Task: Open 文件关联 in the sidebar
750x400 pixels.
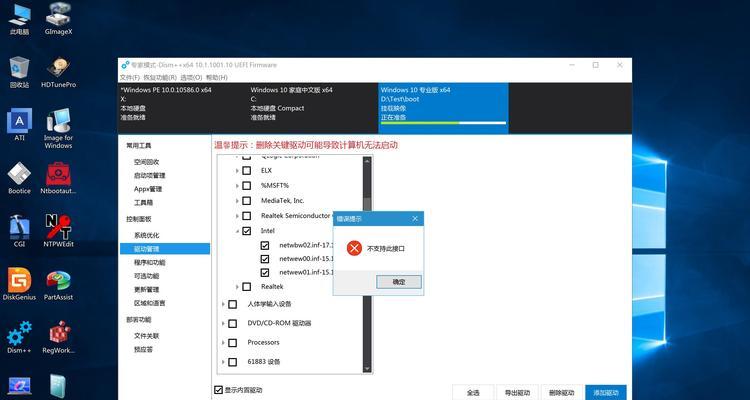Action: tap(146, 336)
